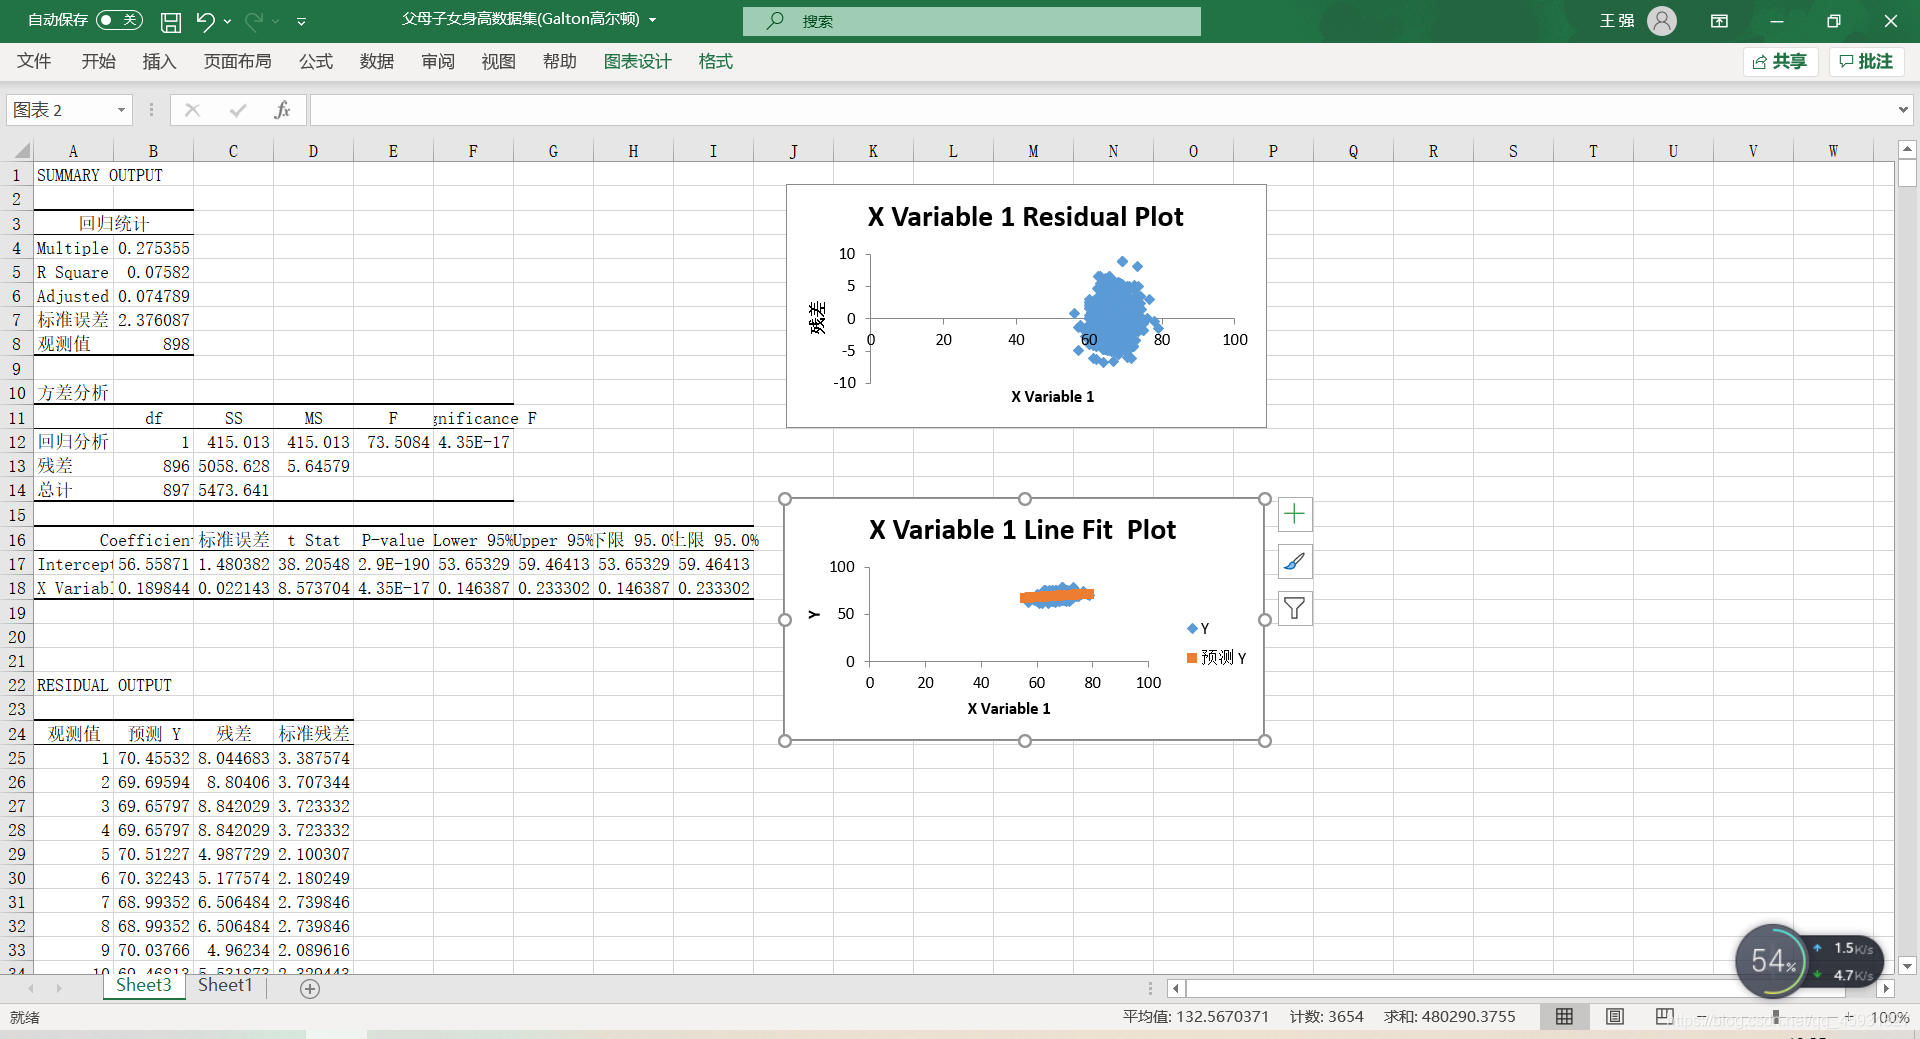Click the 求和 sum value in status bar
The image size is (1920, 1039).
[1450, 1017]
